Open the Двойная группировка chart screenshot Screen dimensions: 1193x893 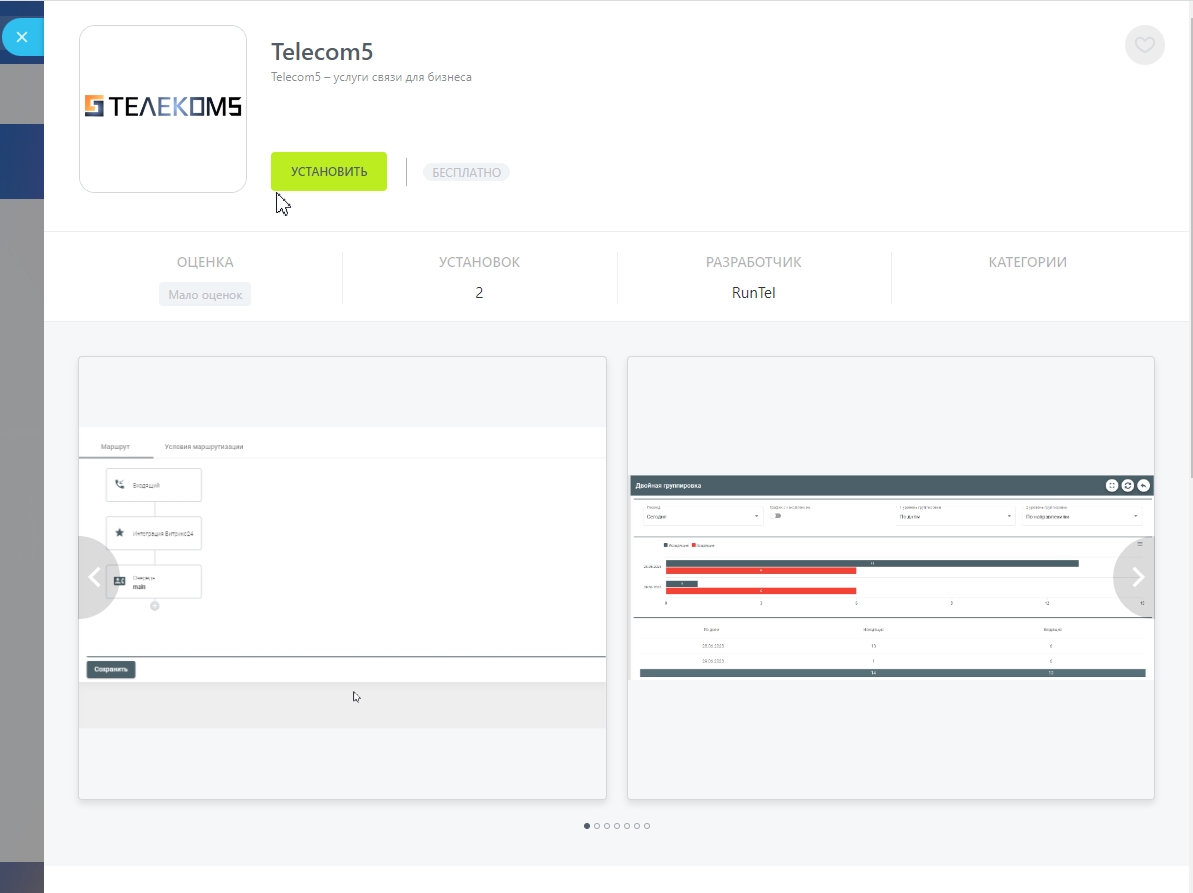coord(891,578)
